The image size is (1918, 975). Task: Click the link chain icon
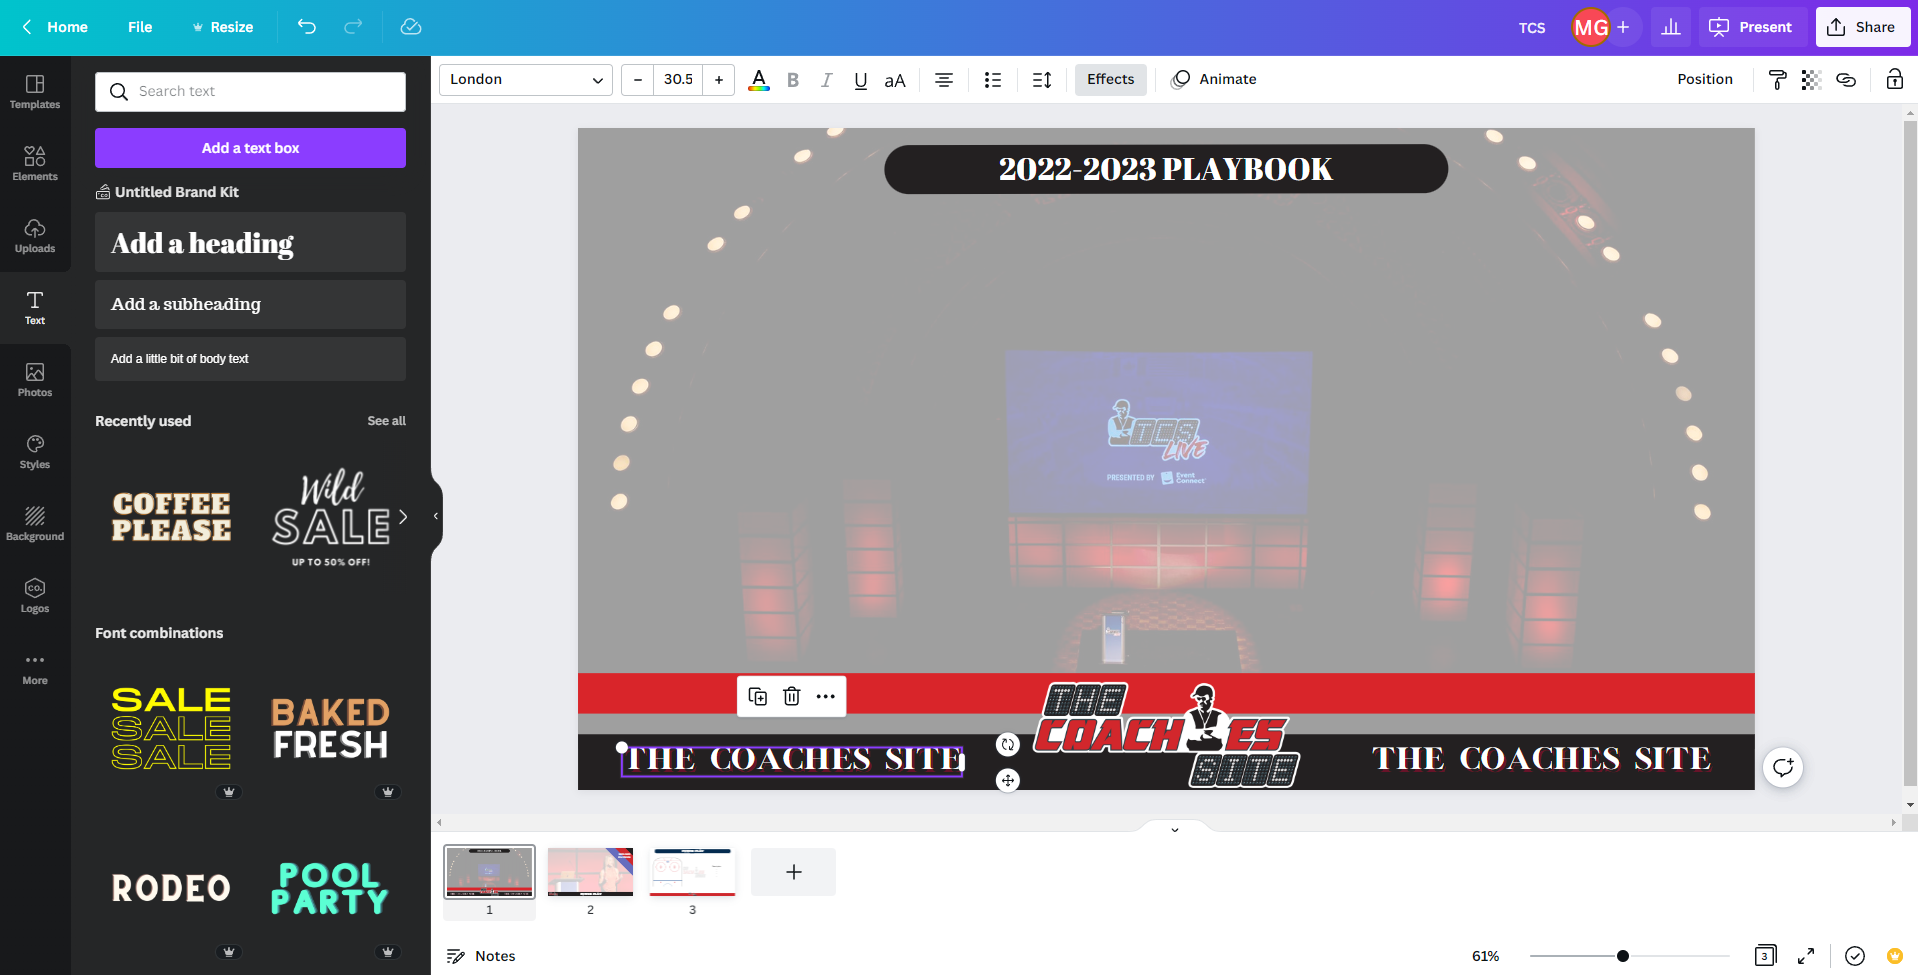point(1846,80)
